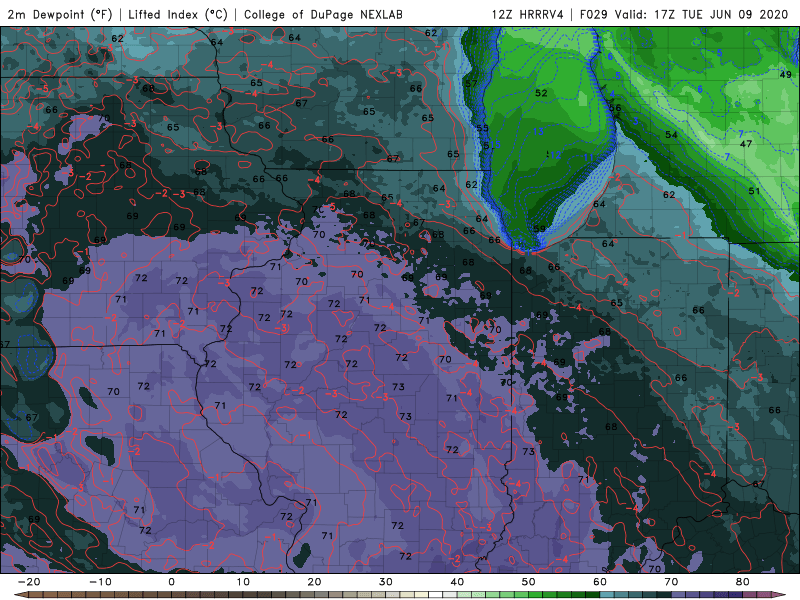Click the 0 tick label on the color scale
The image size is (800, 600).
171,582
